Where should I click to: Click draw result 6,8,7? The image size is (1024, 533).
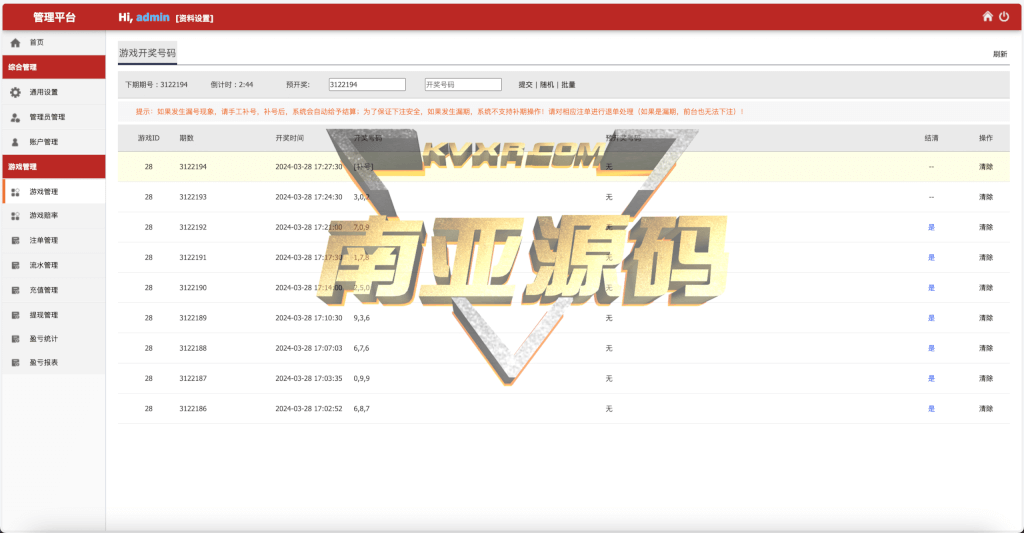[362, 409]
